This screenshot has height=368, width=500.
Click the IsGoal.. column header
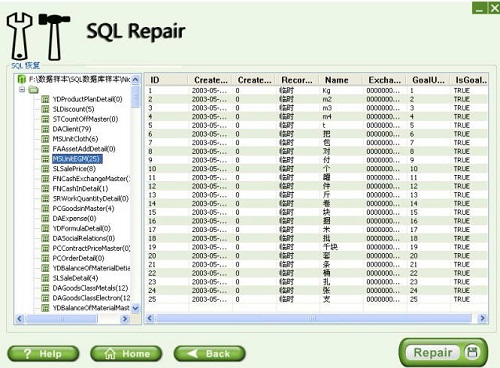470,80
